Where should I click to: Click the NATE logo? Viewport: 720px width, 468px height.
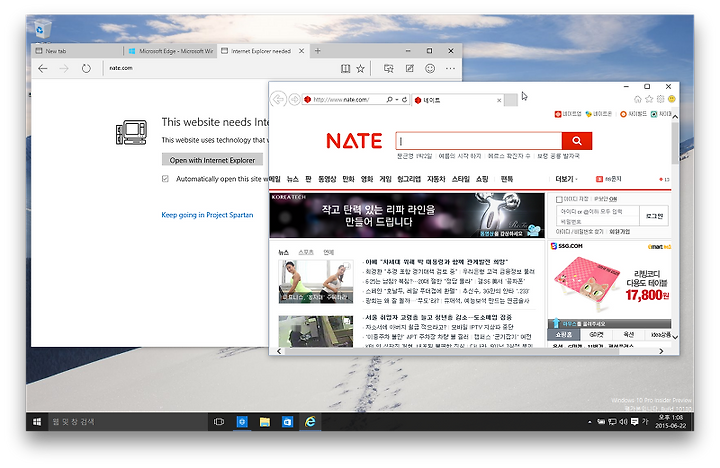[354, 141]
